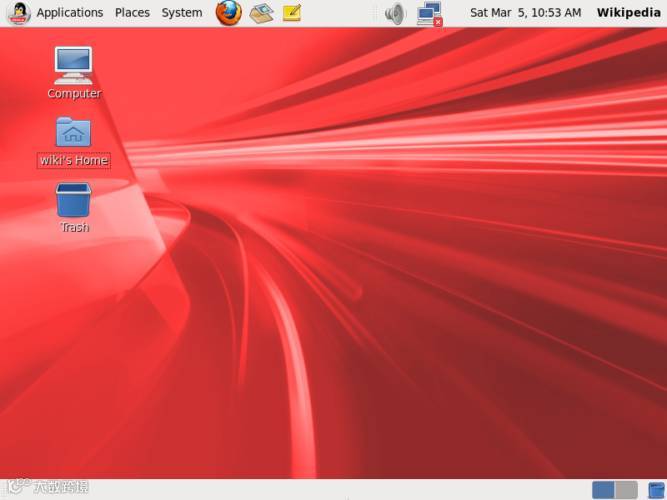Open the sticky notes launcher icon

[x=292, y=13]
